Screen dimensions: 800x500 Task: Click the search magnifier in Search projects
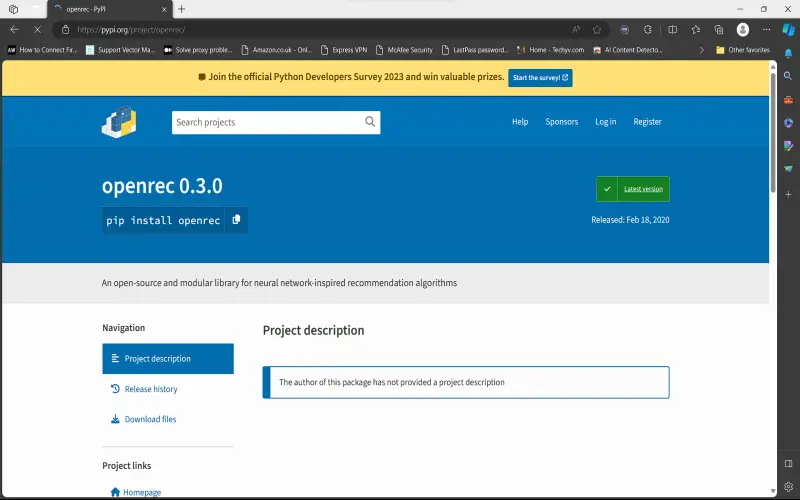pos(370,122)
